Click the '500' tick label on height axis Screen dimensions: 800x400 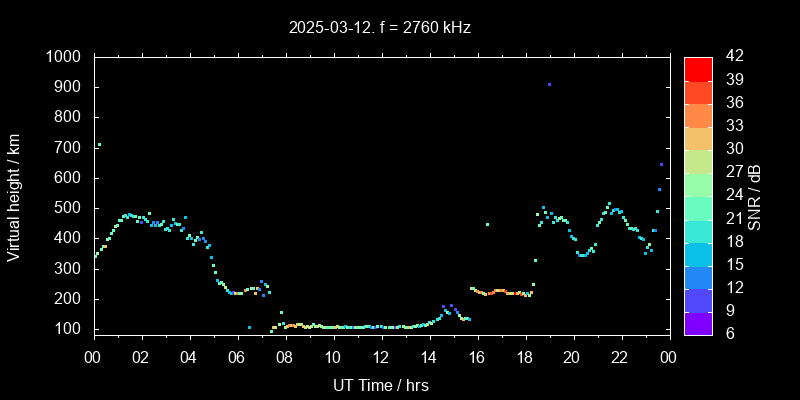point(69,208)
